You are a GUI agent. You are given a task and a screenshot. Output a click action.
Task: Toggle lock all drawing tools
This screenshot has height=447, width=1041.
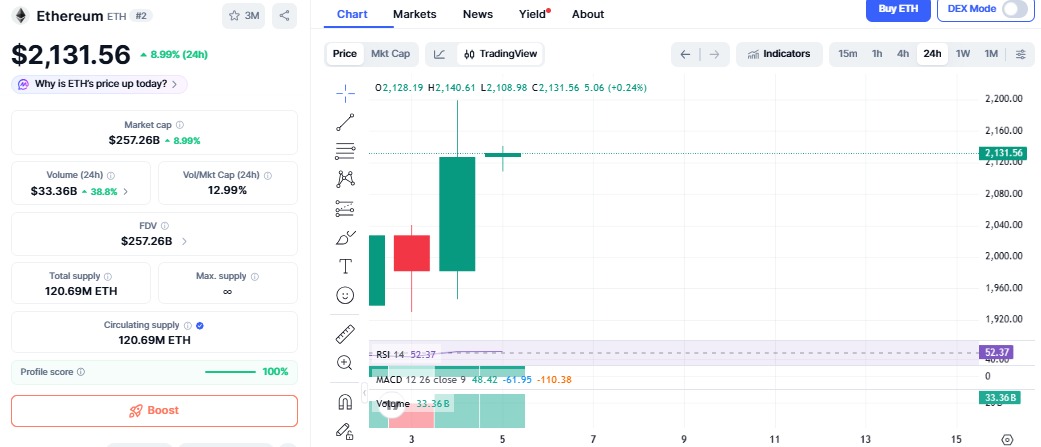click(x=345, y=431)
